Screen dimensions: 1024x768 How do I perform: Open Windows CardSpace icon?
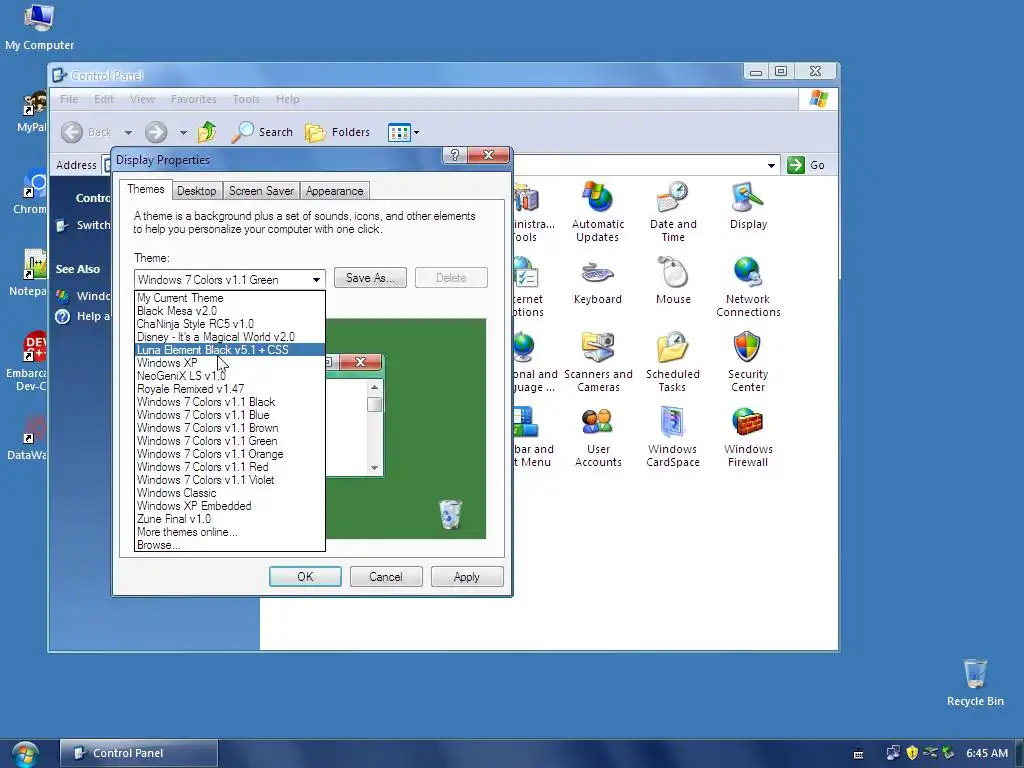(673, 438)
